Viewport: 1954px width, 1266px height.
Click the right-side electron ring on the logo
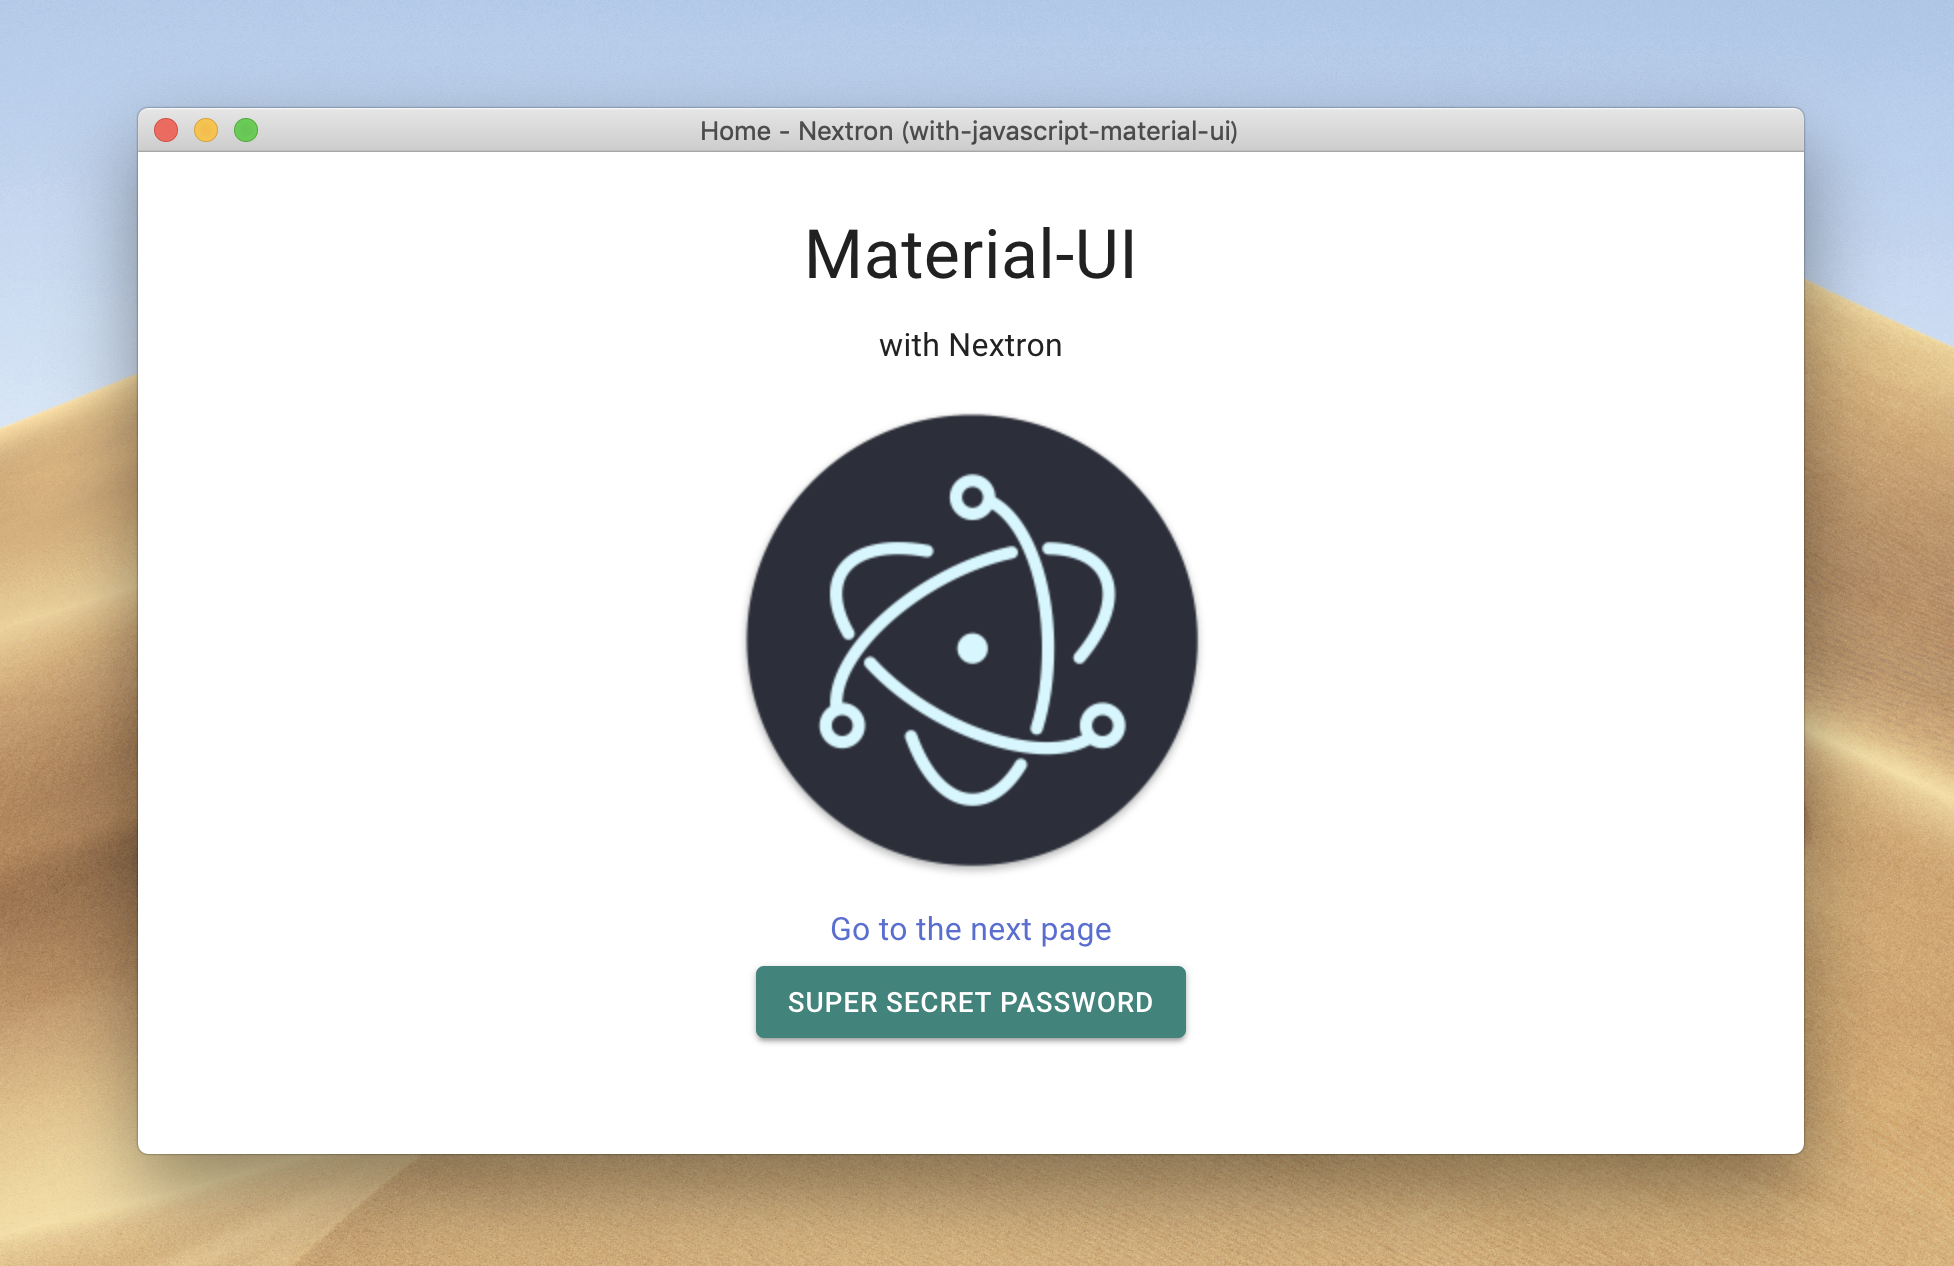point(1102,726)
